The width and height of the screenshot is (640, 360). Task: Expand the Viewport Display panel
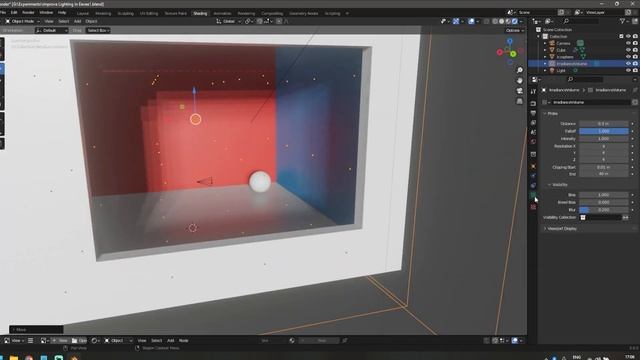[x=560, y=229]
